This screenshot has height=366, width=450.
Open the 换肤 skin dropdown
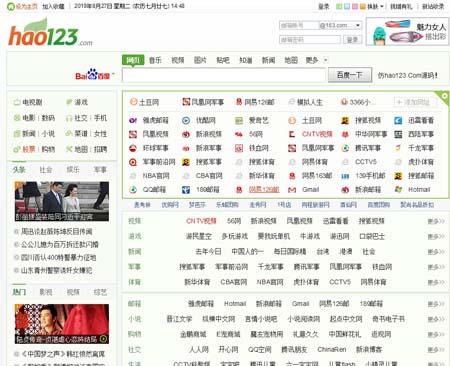[375, 6]
